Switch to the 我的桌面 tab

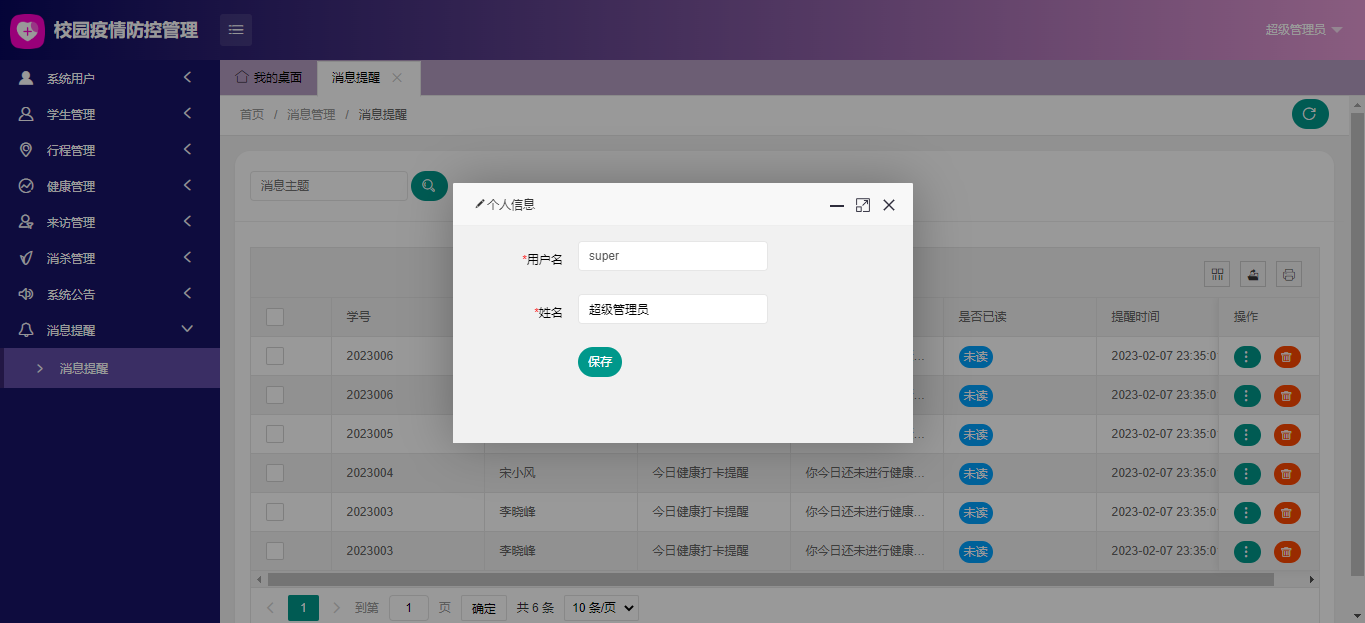coord(269,78)
